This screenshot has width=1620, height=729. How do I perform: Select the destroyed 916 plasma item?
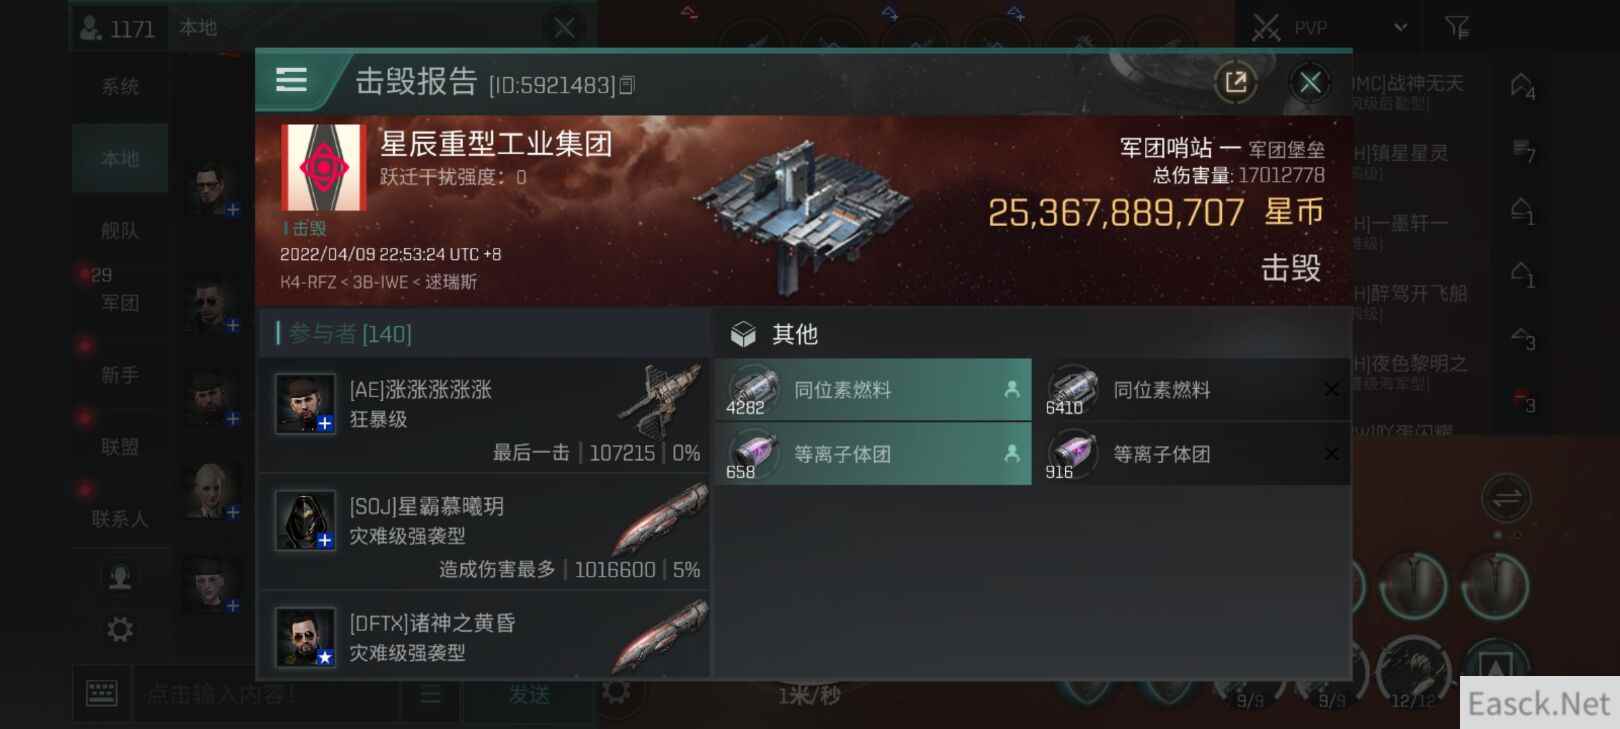pyautogui.click(x=1192, y=454)
